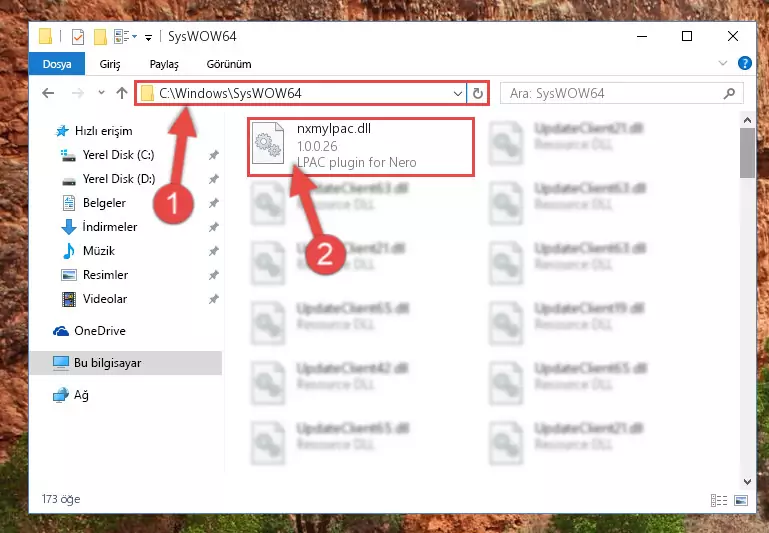The height and width of the screenshot is (533, 769).
Task: Select the Görünüm tab
Action: (x=229, y=64)
